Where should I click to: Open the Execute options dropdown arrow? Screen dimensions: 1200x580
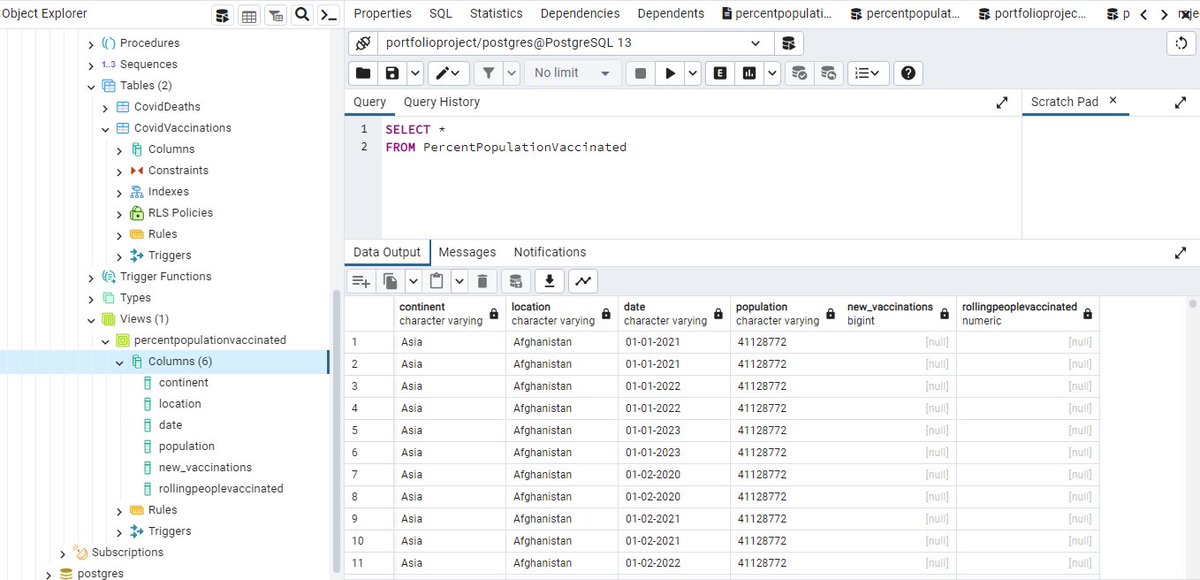[x=693, y=73]
